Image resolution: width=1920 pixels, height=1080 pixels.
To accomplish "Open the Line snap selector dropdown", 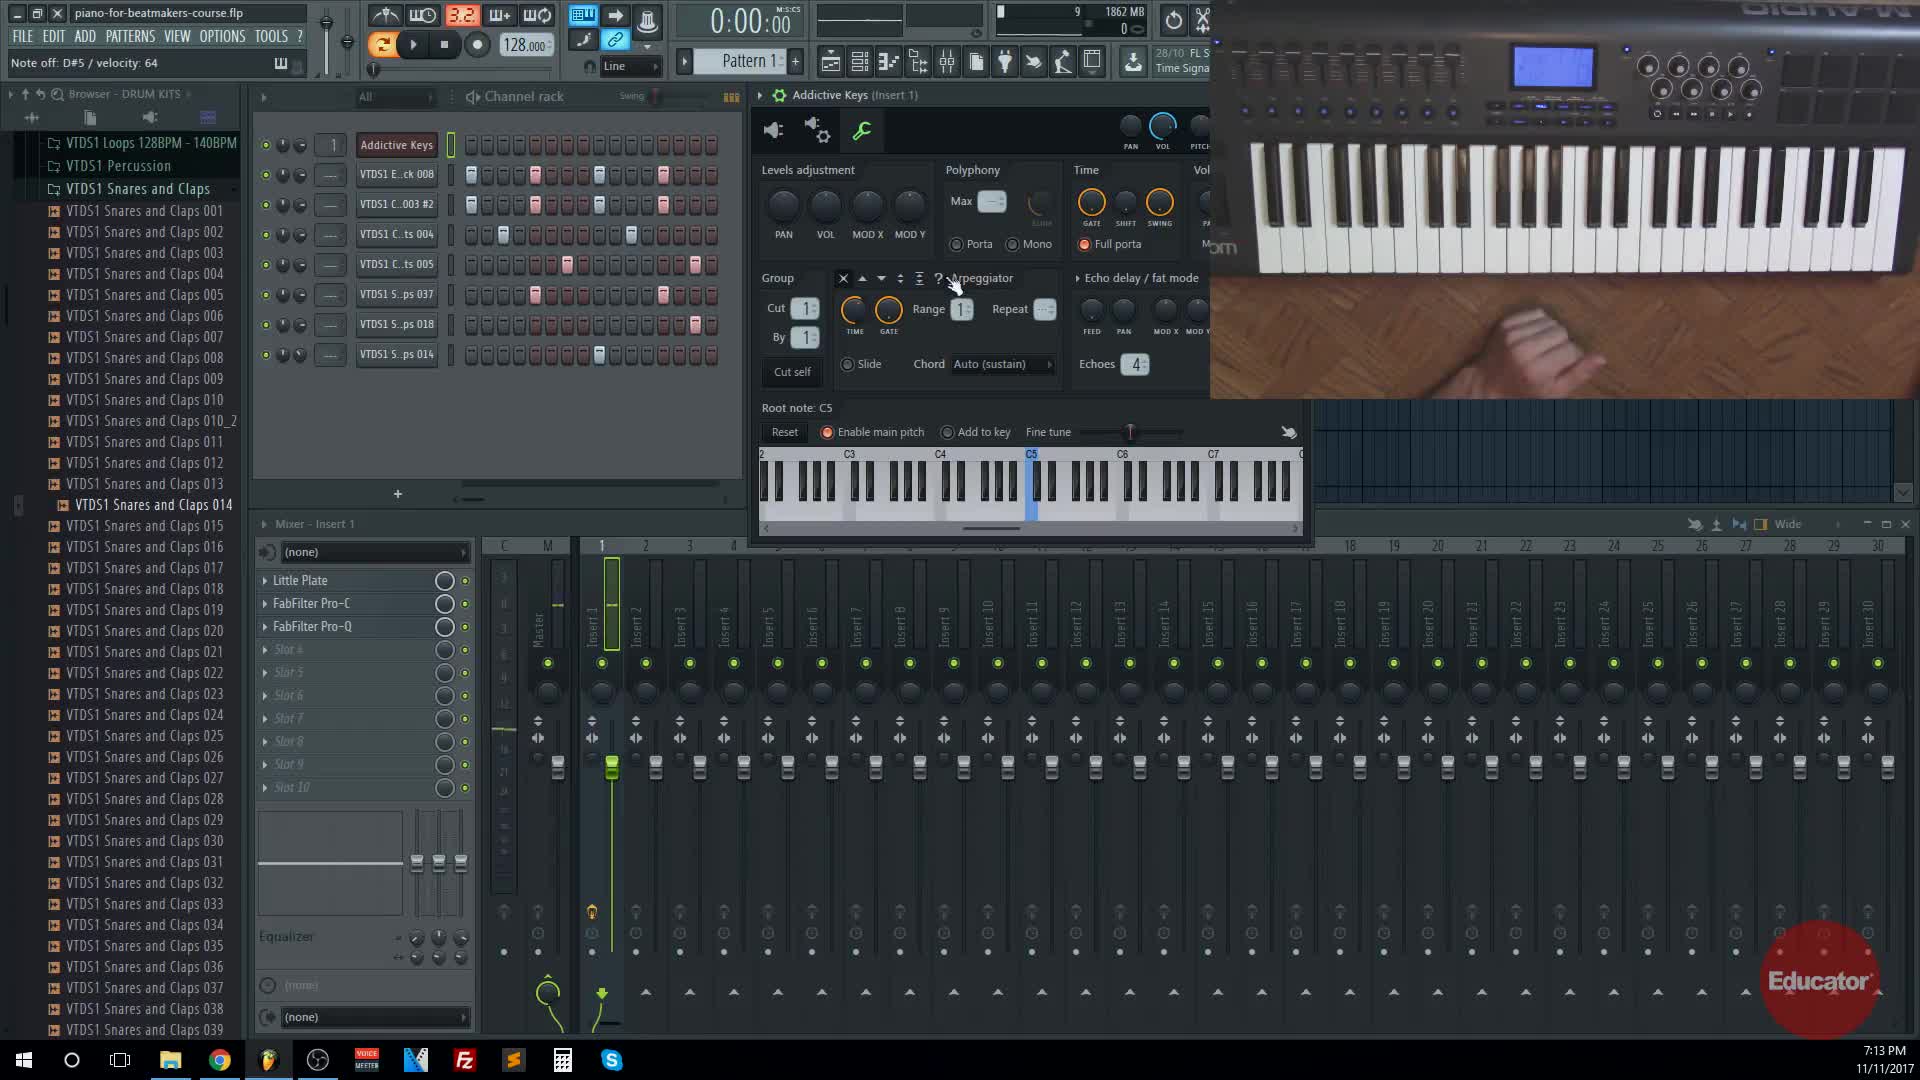I will pos(630,66).
